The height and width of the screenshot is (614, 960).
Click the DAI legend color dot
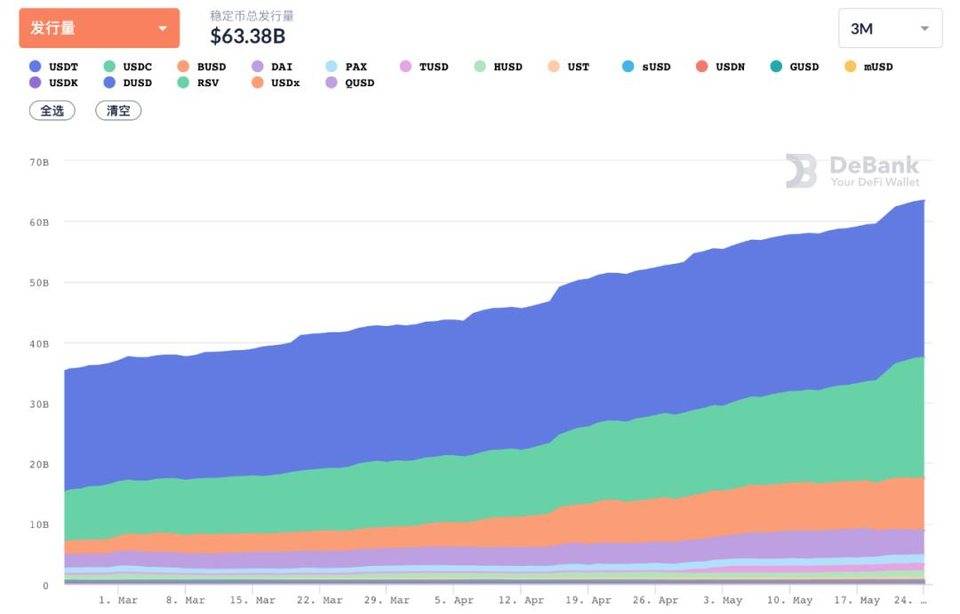click(257, 67)
